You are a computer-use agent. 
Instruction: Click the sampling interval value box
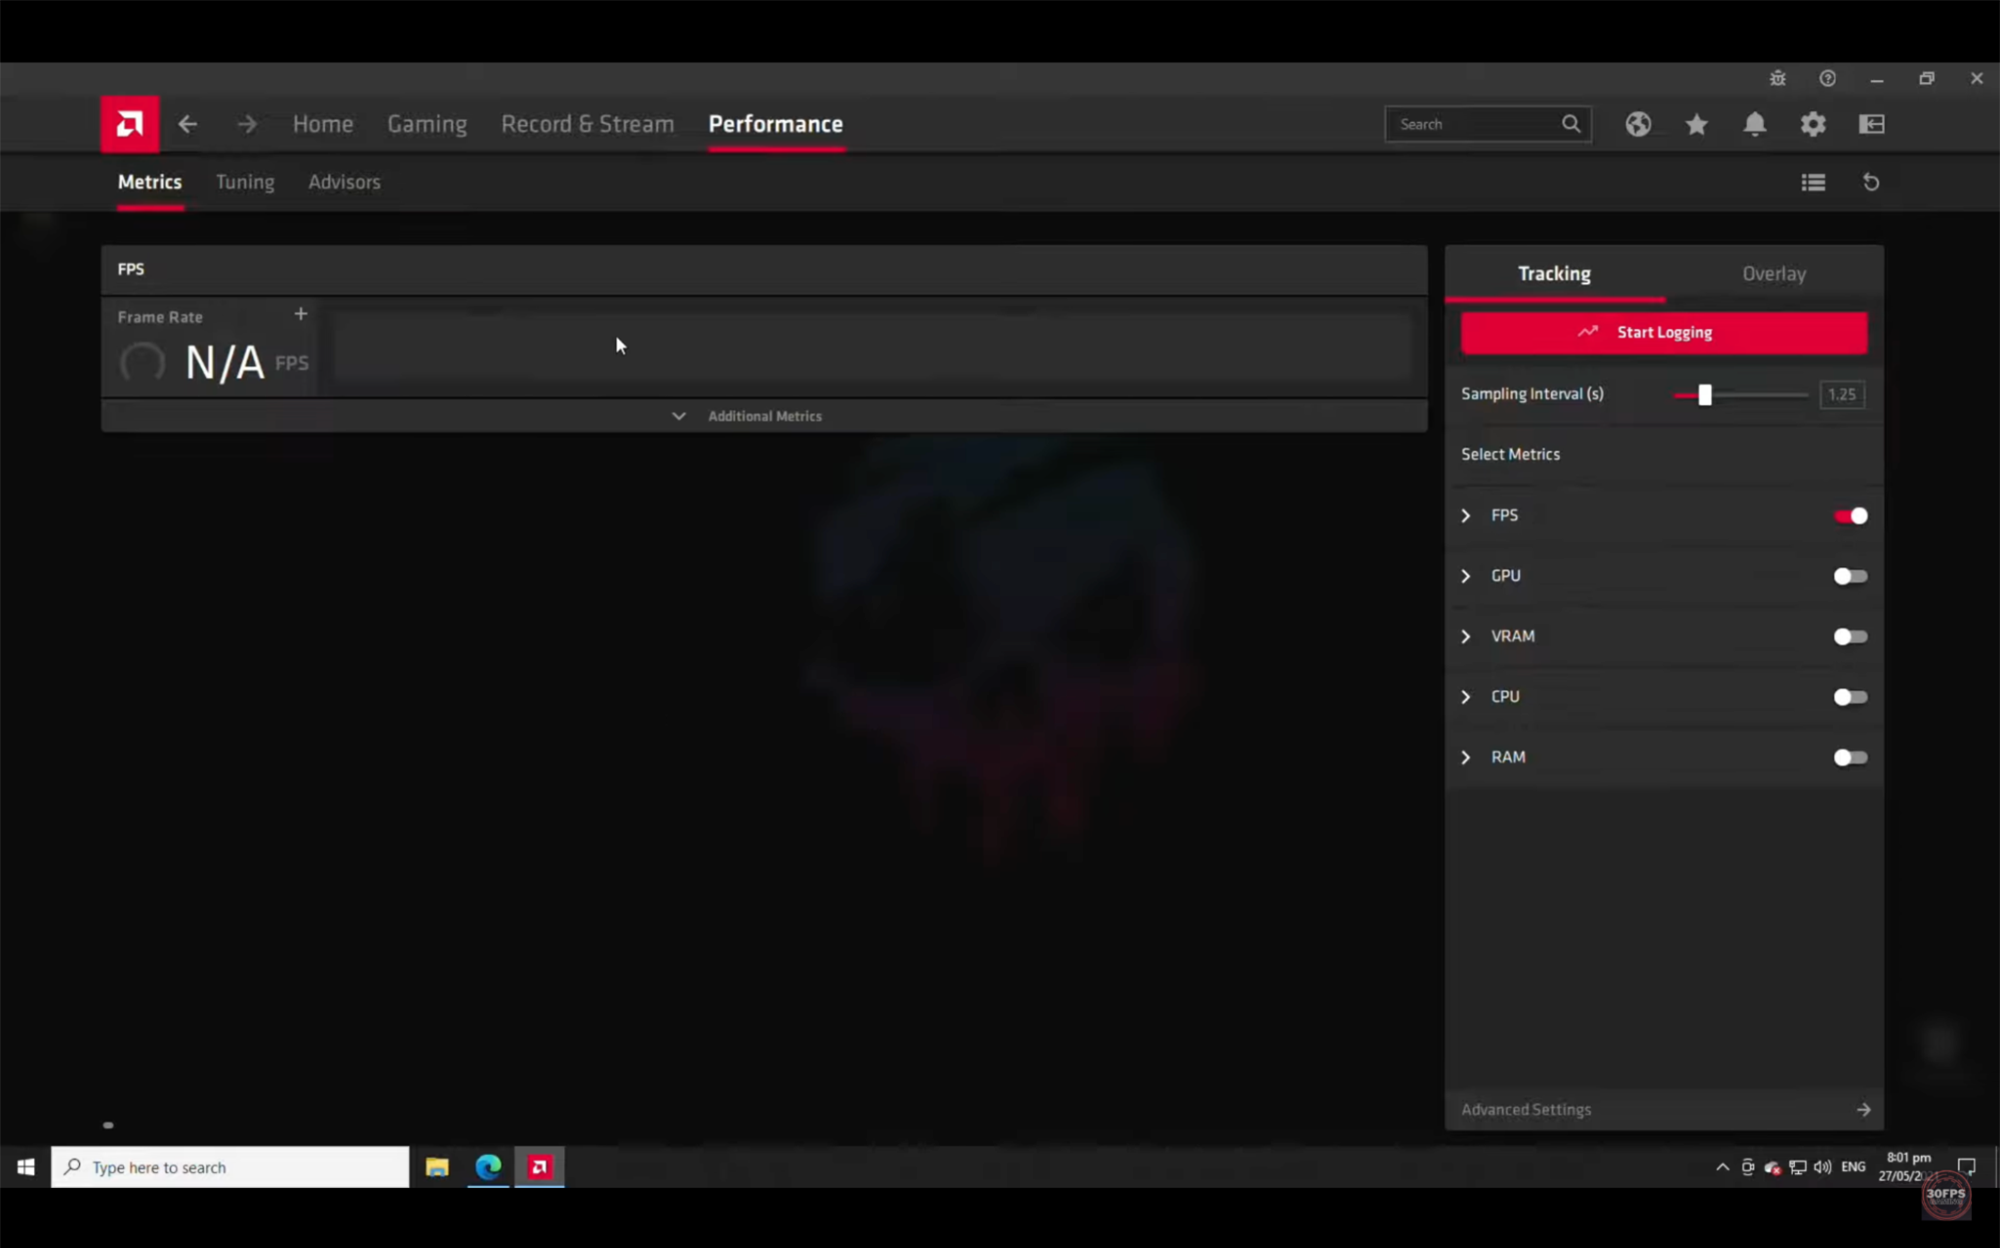coord(1842,395)
